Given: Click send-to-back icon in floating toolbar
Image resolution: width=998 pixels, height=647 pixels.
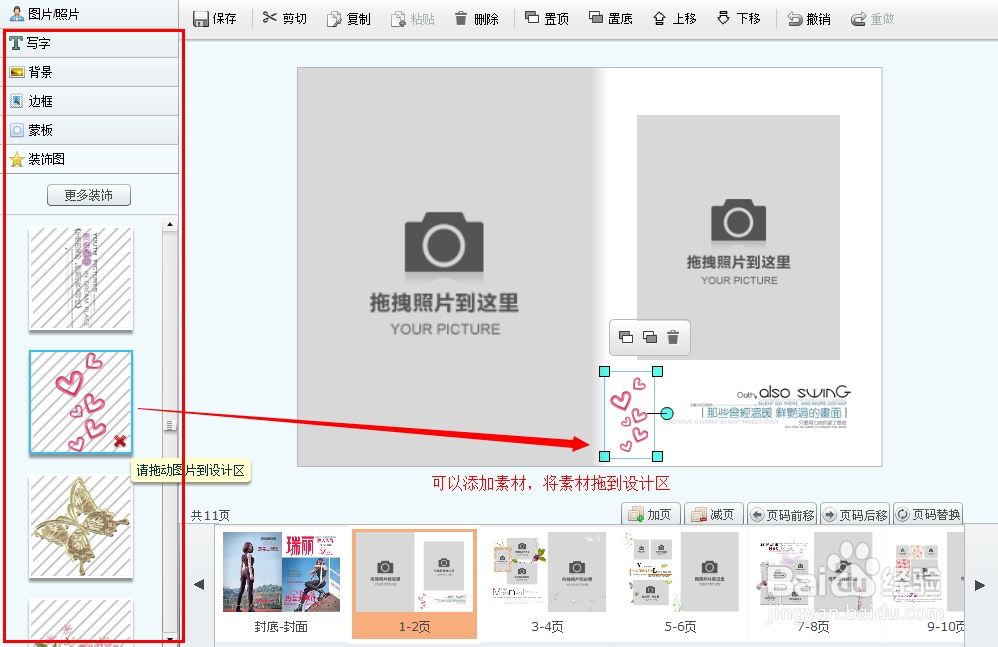Looking at the screenshot, I should [650, 337].
